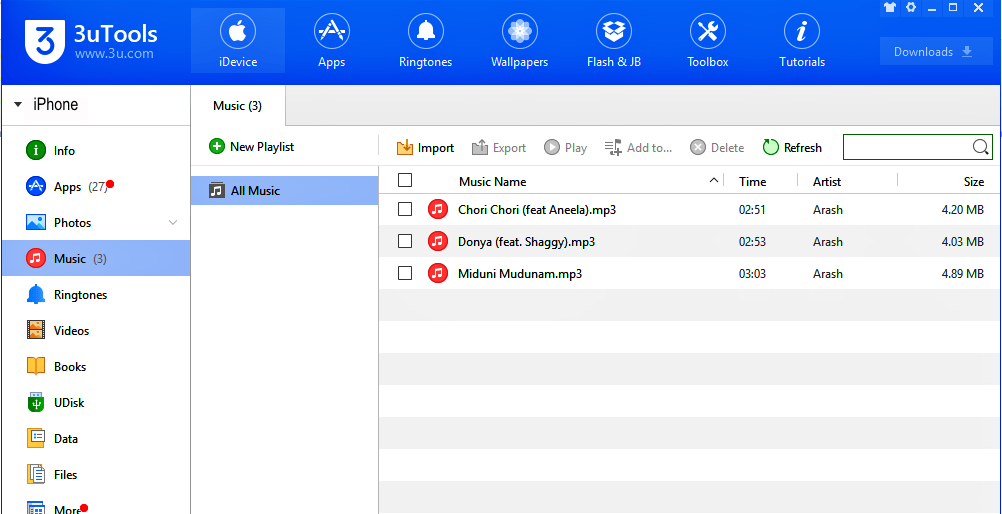1002x514 pixels.
Task: Open the skin shirt icon in title bar
Action: tap(890, 8)
